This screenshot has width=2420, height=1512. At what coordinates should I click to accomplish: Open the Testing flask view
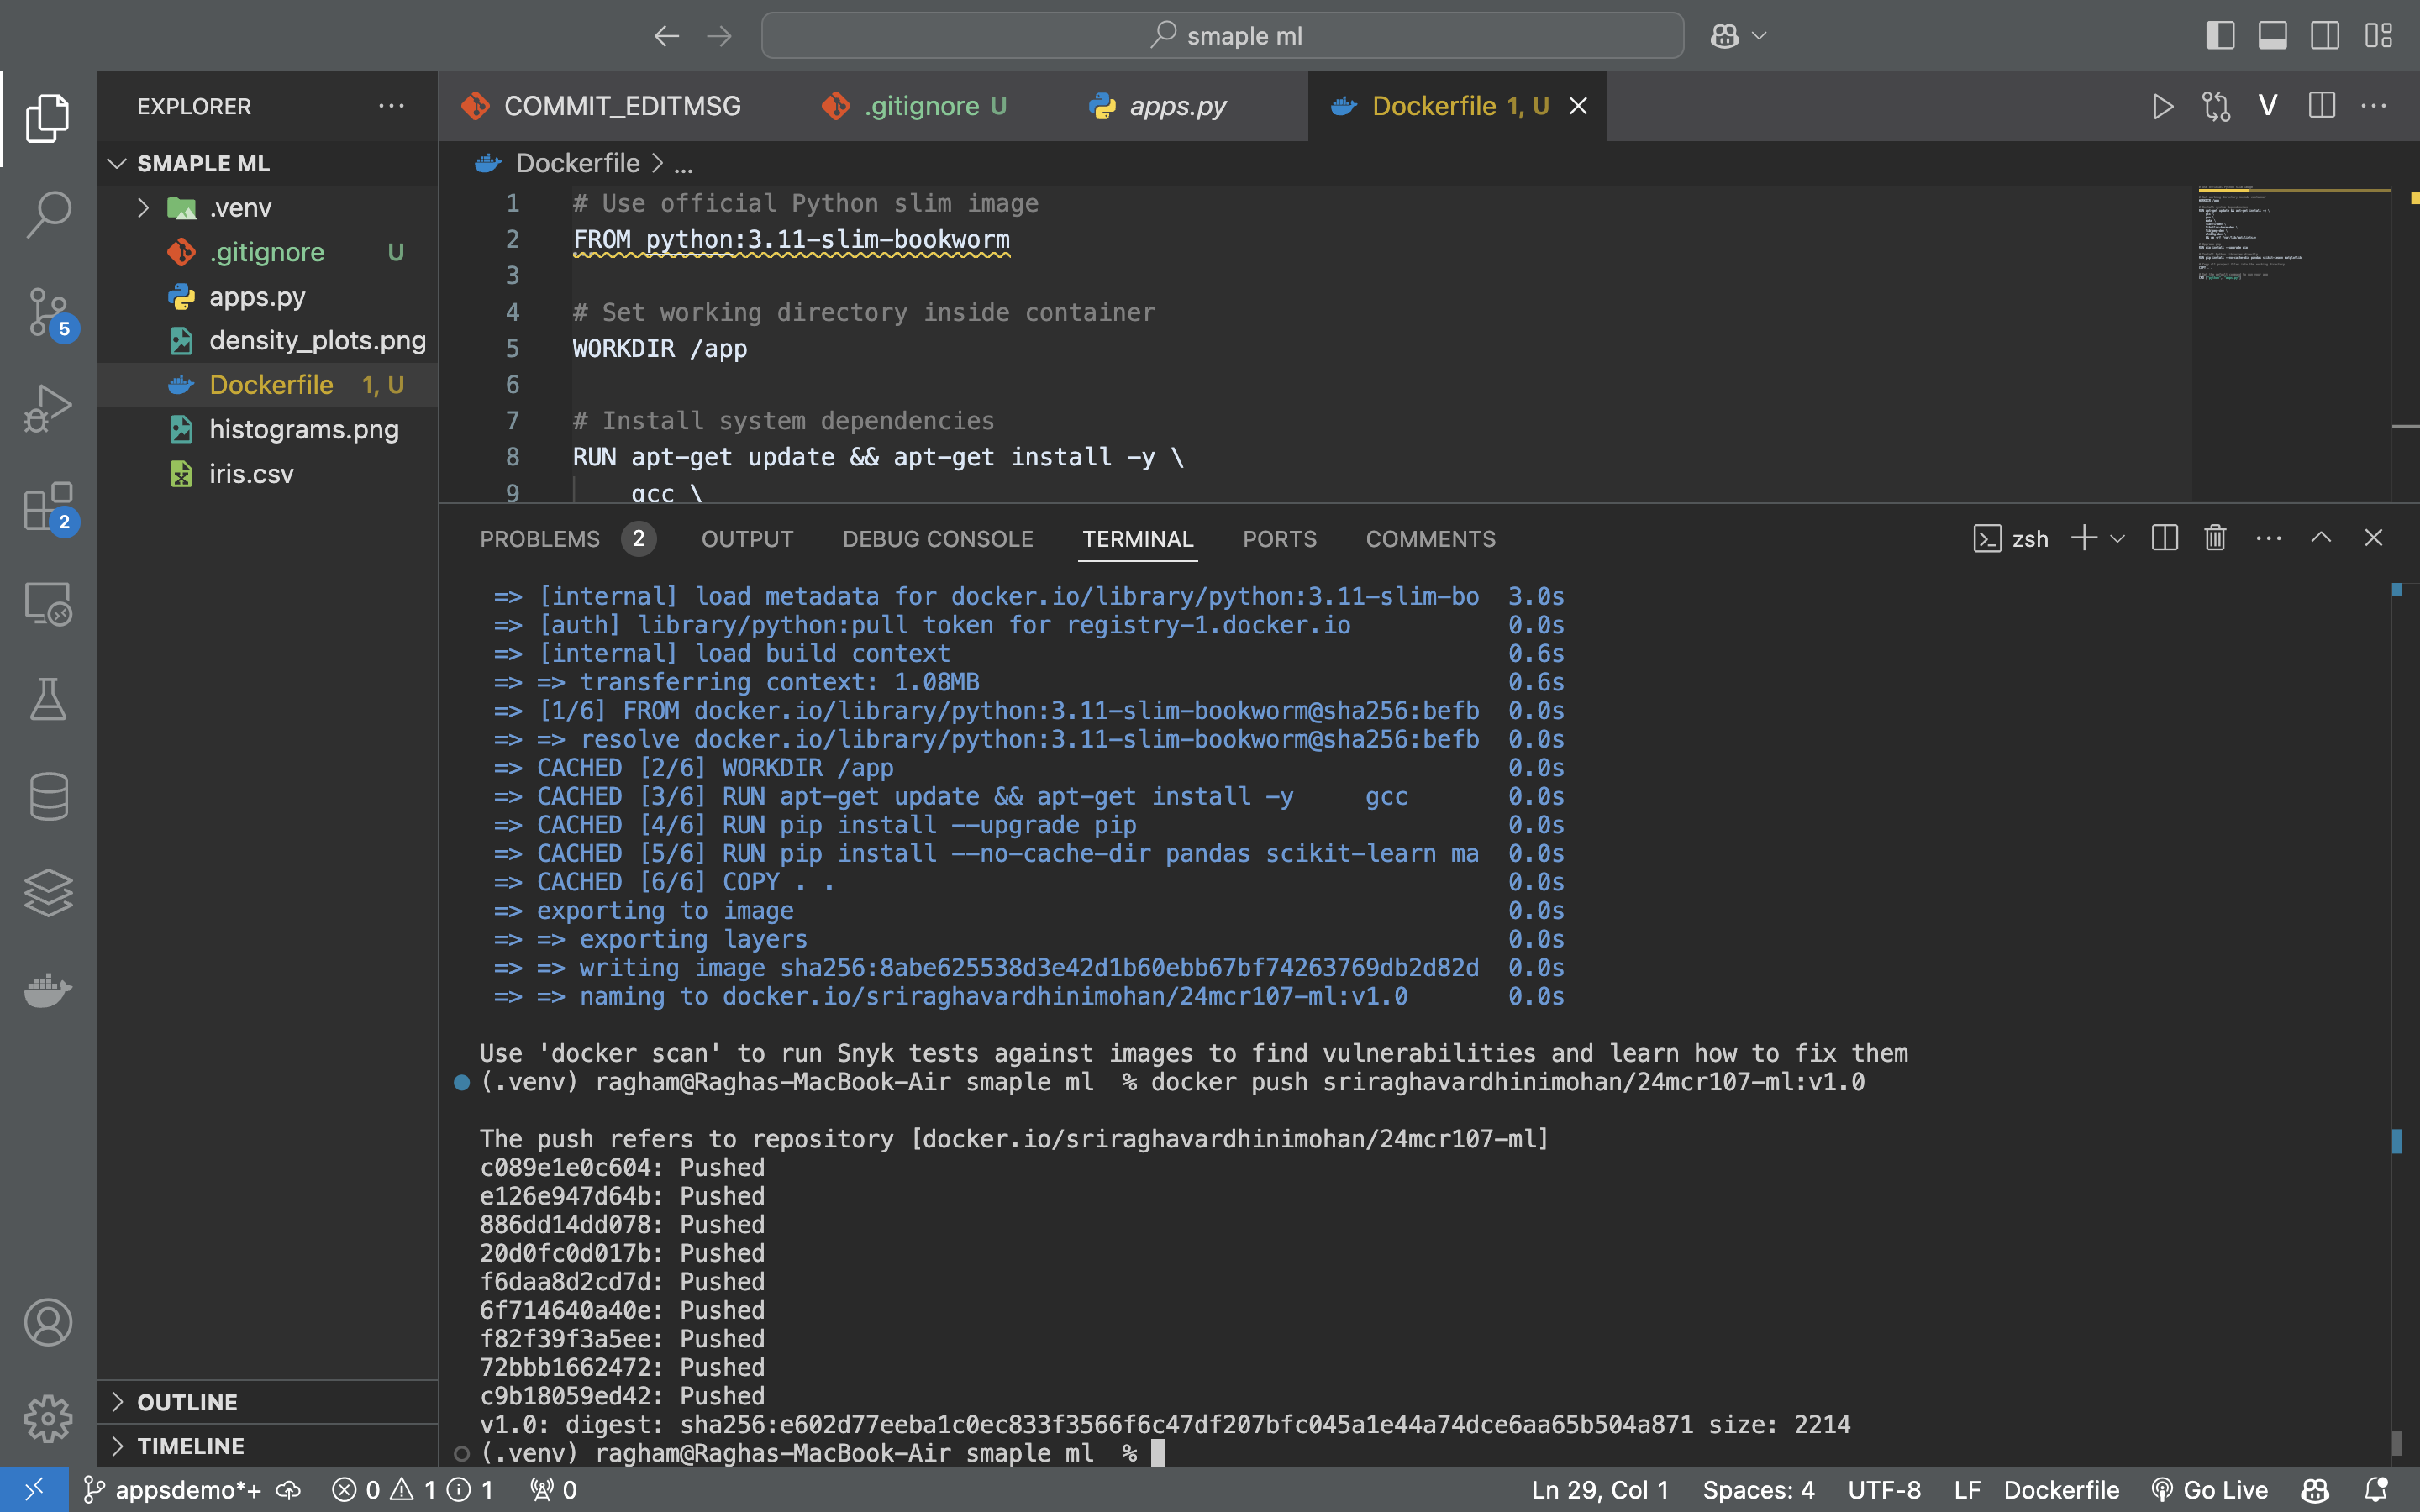point(48,699)
